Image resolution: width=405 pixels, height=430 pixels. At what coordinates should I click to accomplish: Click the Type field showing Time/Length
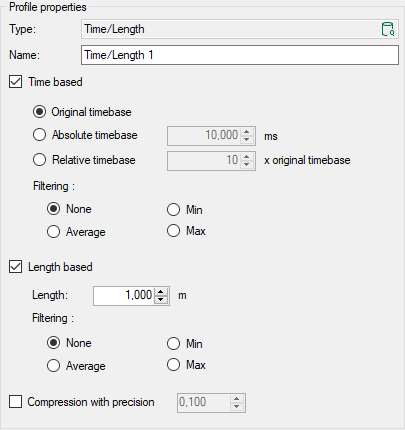240,29
